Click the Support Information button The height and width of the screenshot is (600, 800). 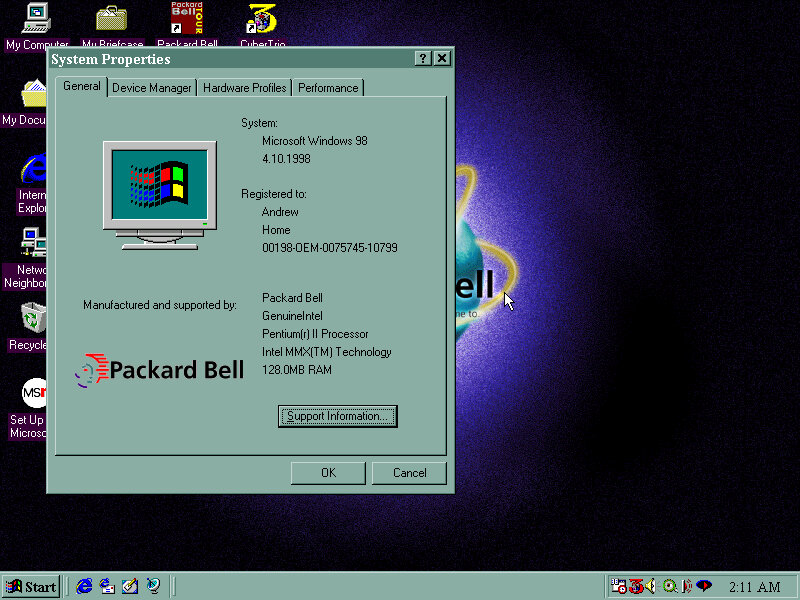[x=337, y=416]
